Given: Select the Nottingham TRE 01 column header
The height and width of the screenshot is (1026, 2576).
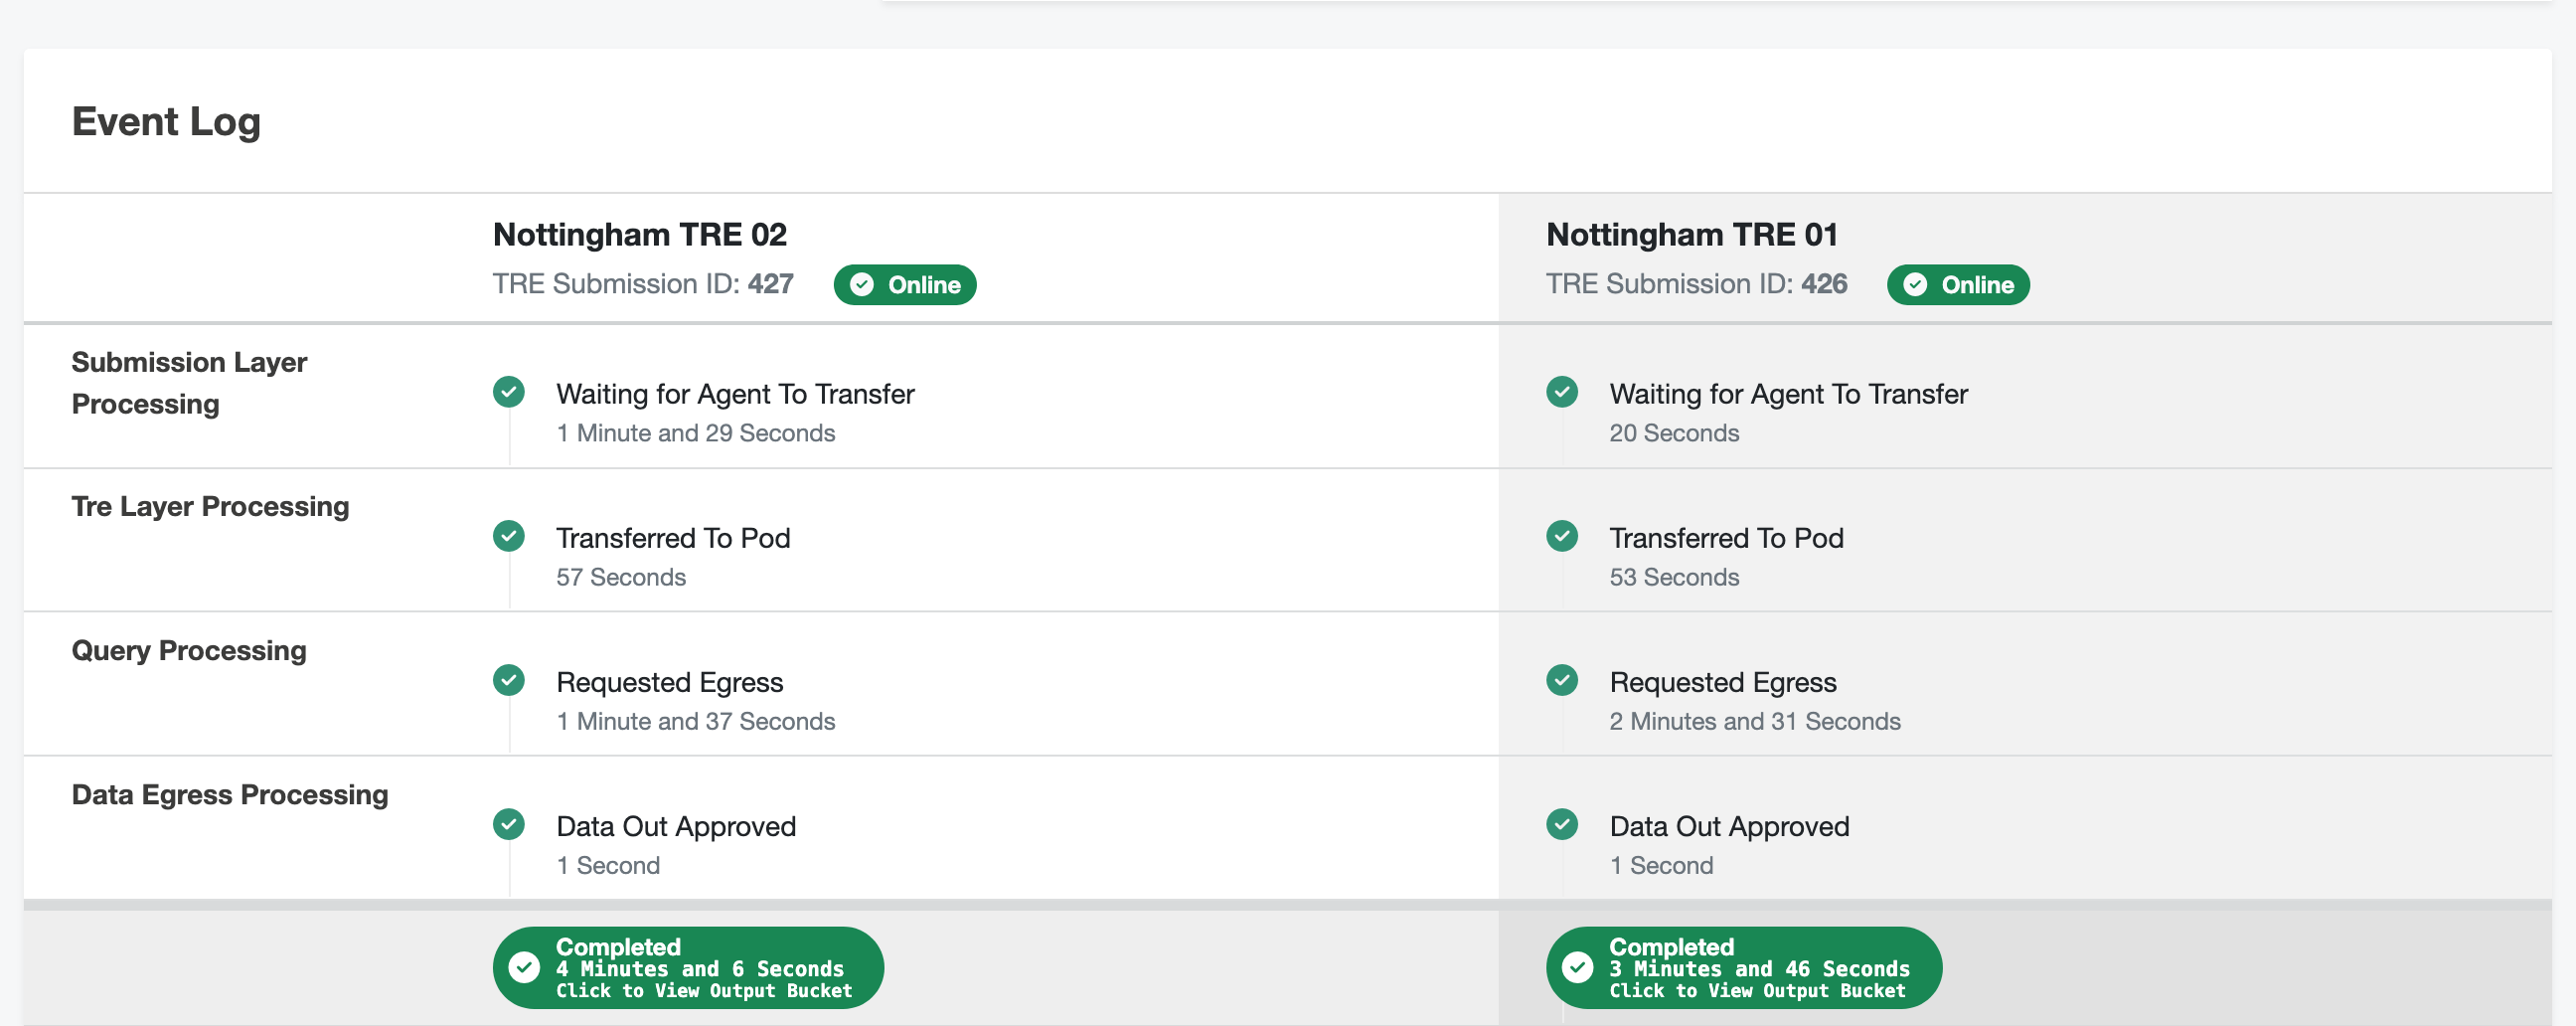Looking at the screenshot, I should (x=1692, y=234).
